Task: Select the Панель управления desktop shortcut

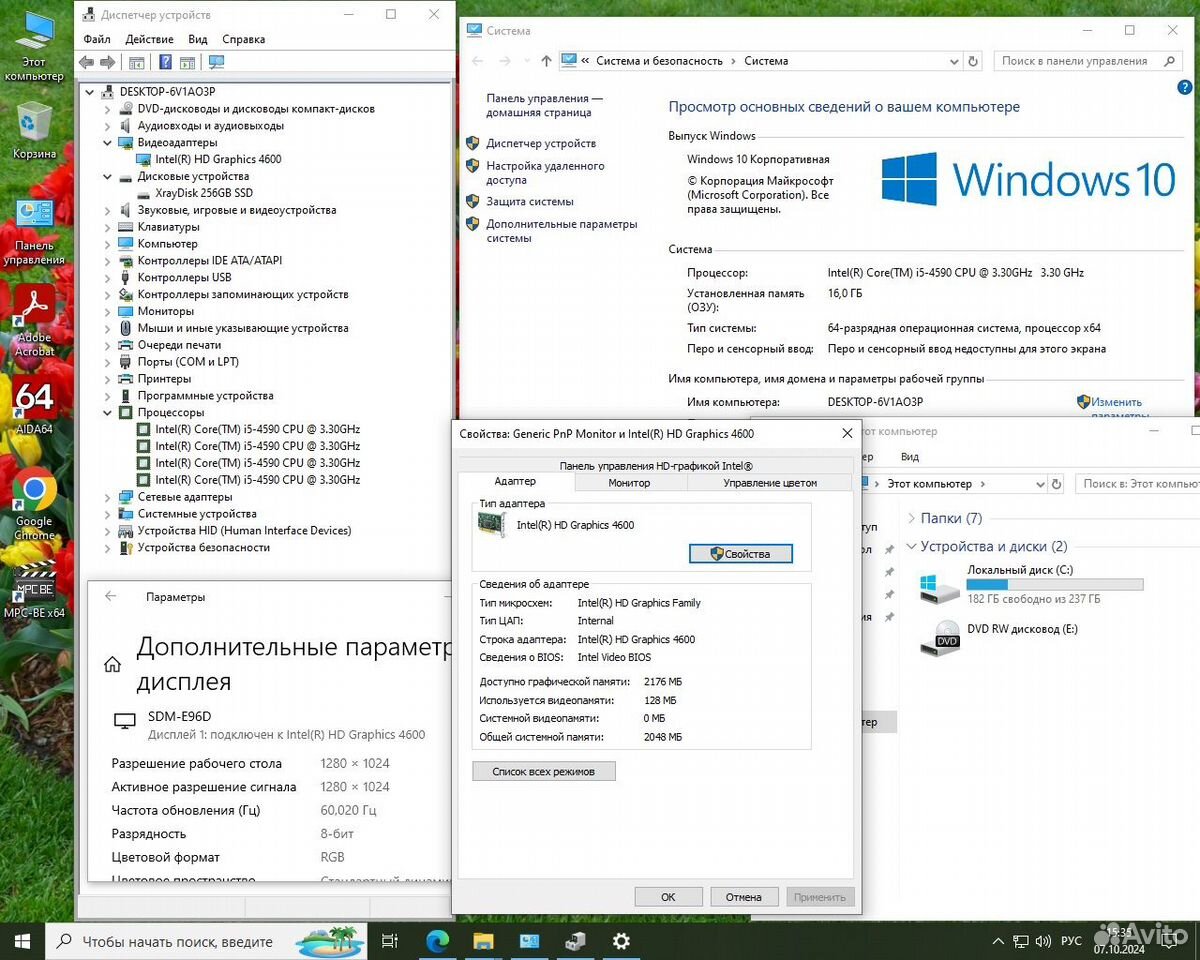Action: click(34, 232)
